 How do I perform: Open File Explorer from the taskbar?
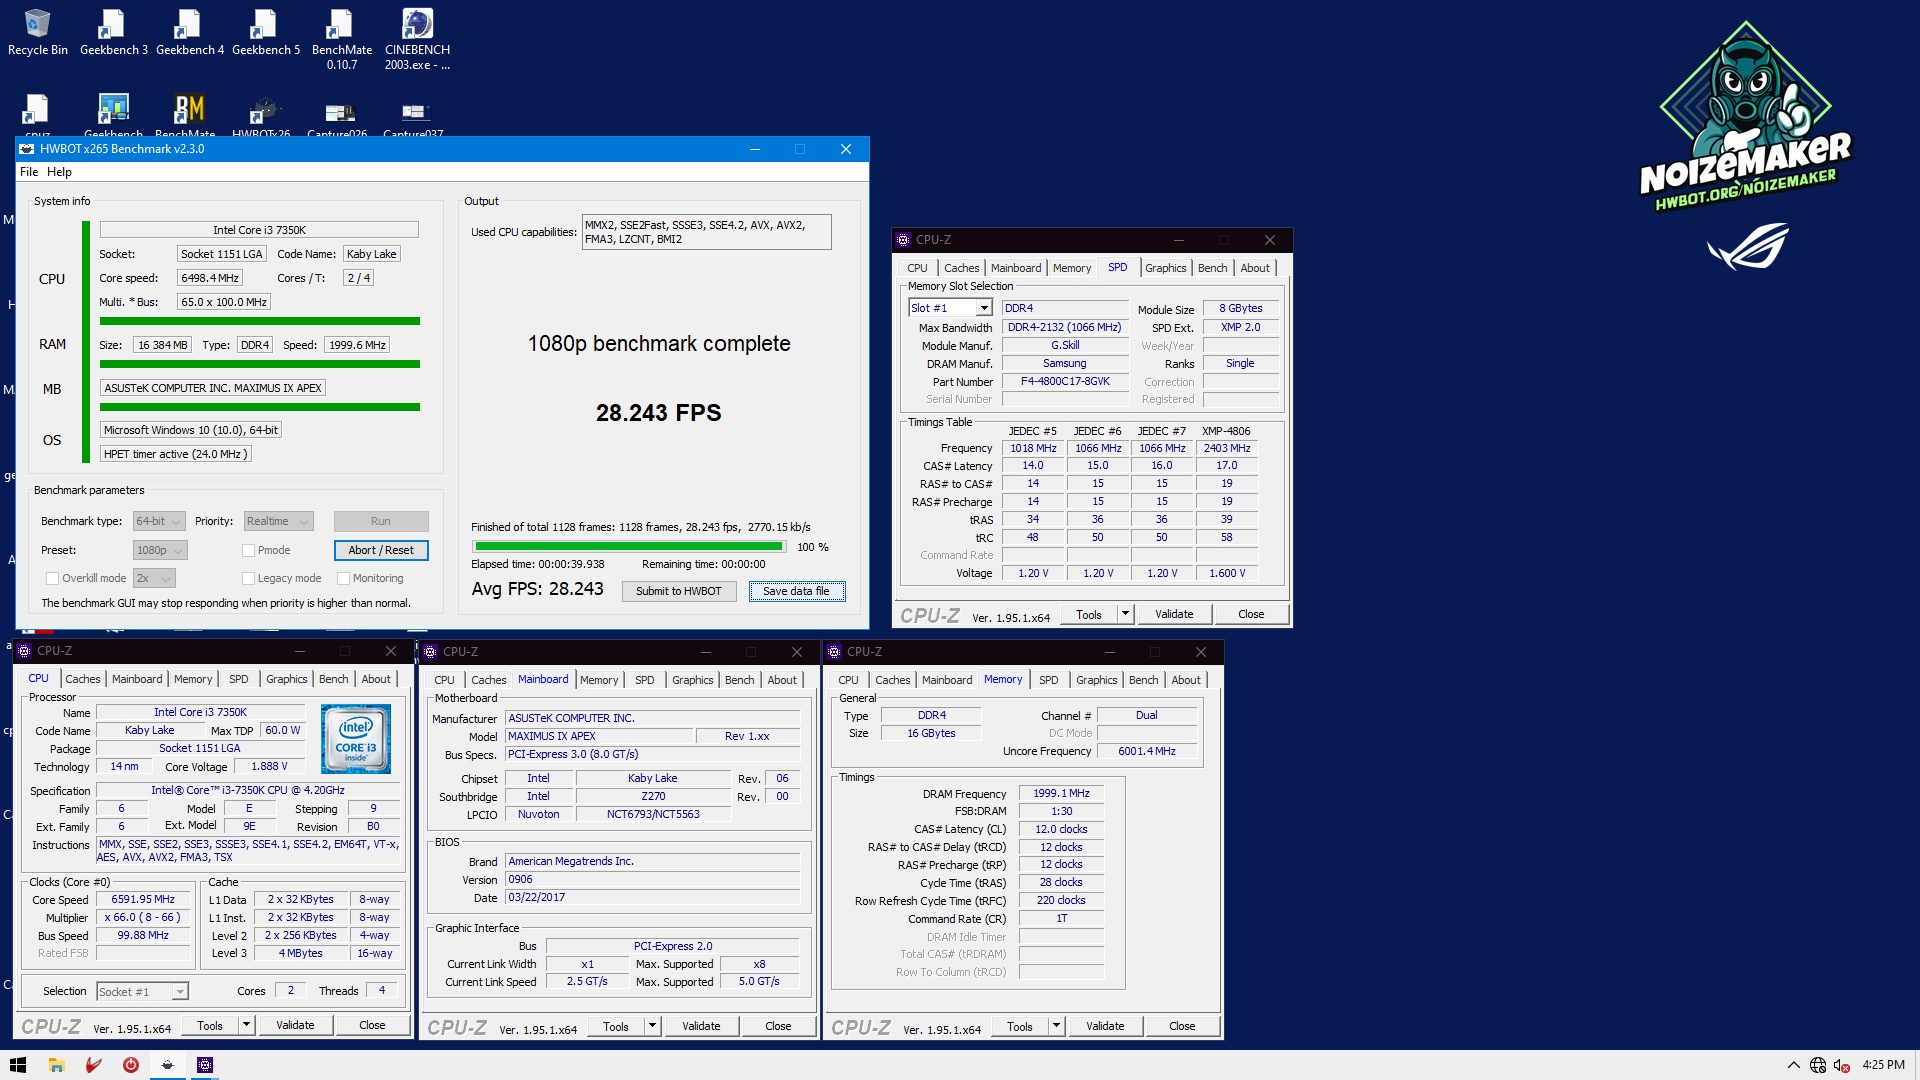[x=57, y=1065]
